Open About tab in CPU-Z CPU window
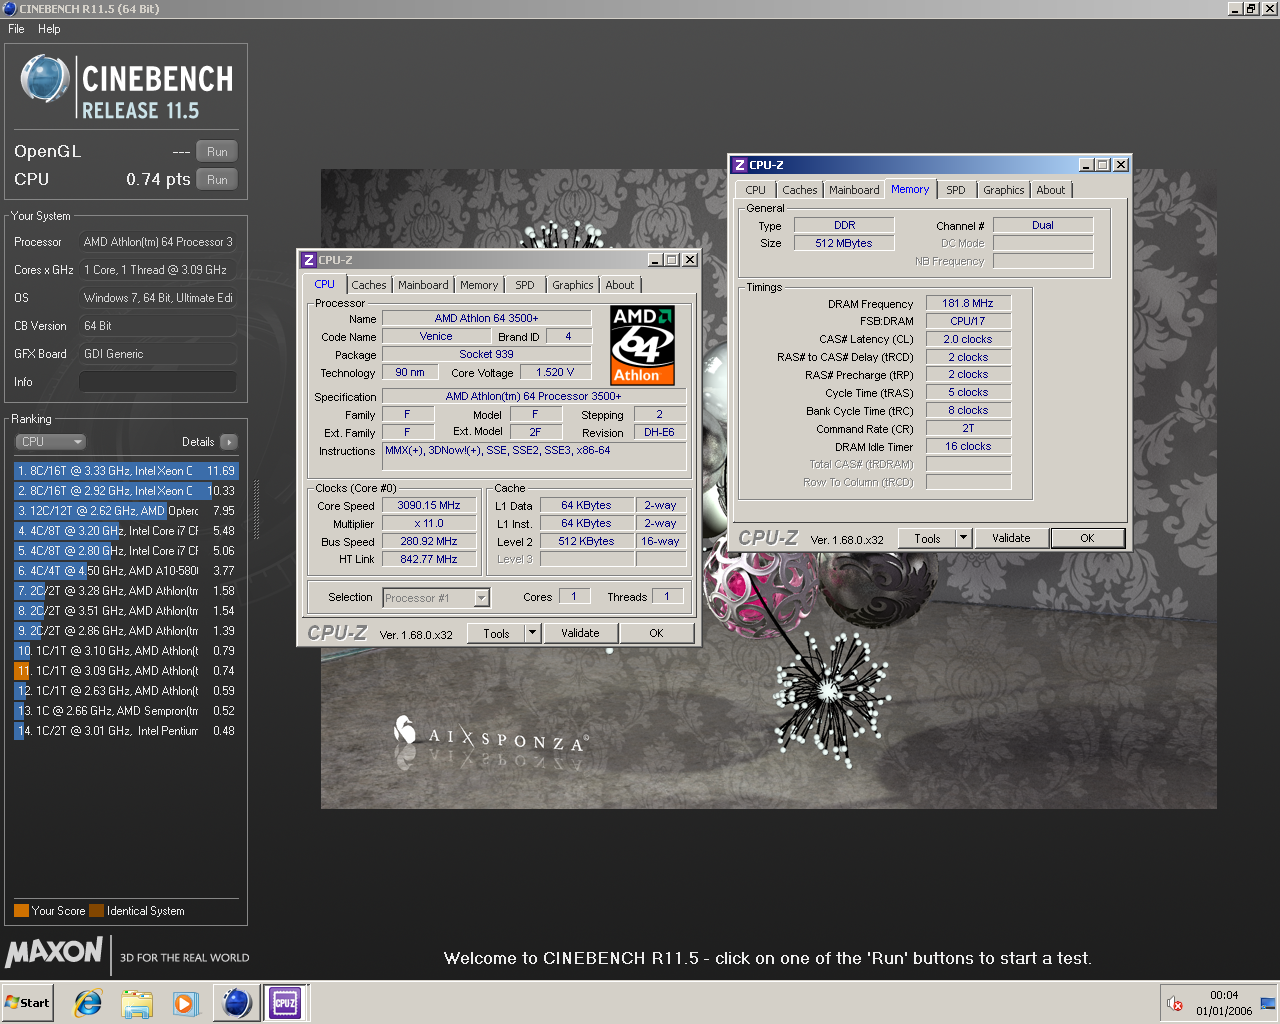This screenshot has width=1280, height=1024. [x=620, y=285]
